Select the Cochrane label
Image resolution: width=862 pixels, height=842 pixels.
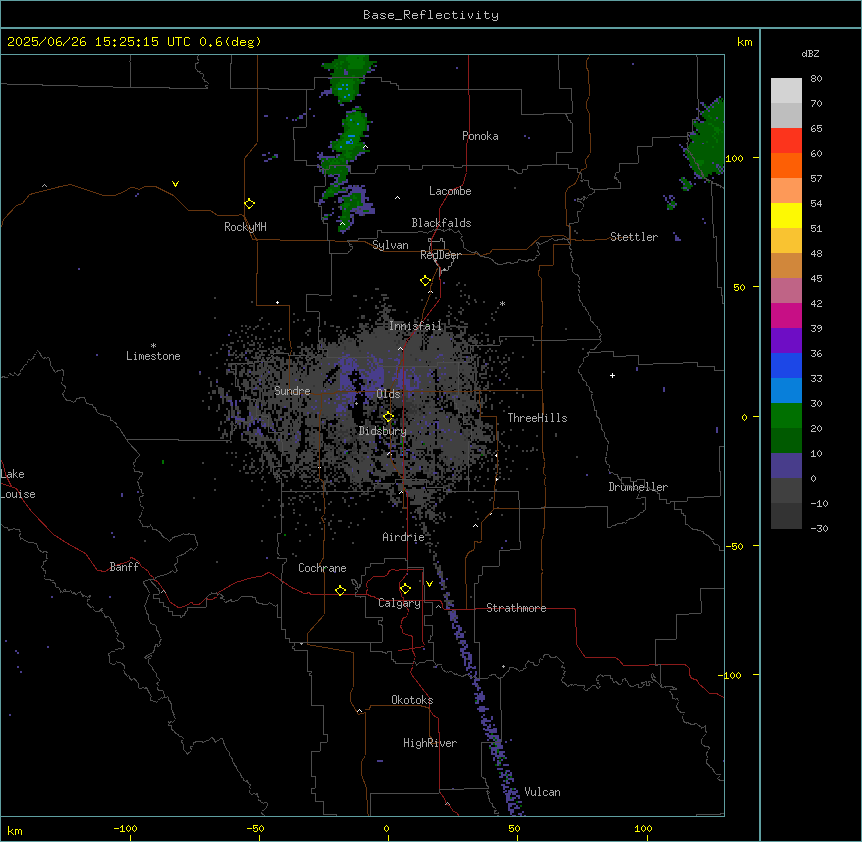coord(322,568)
